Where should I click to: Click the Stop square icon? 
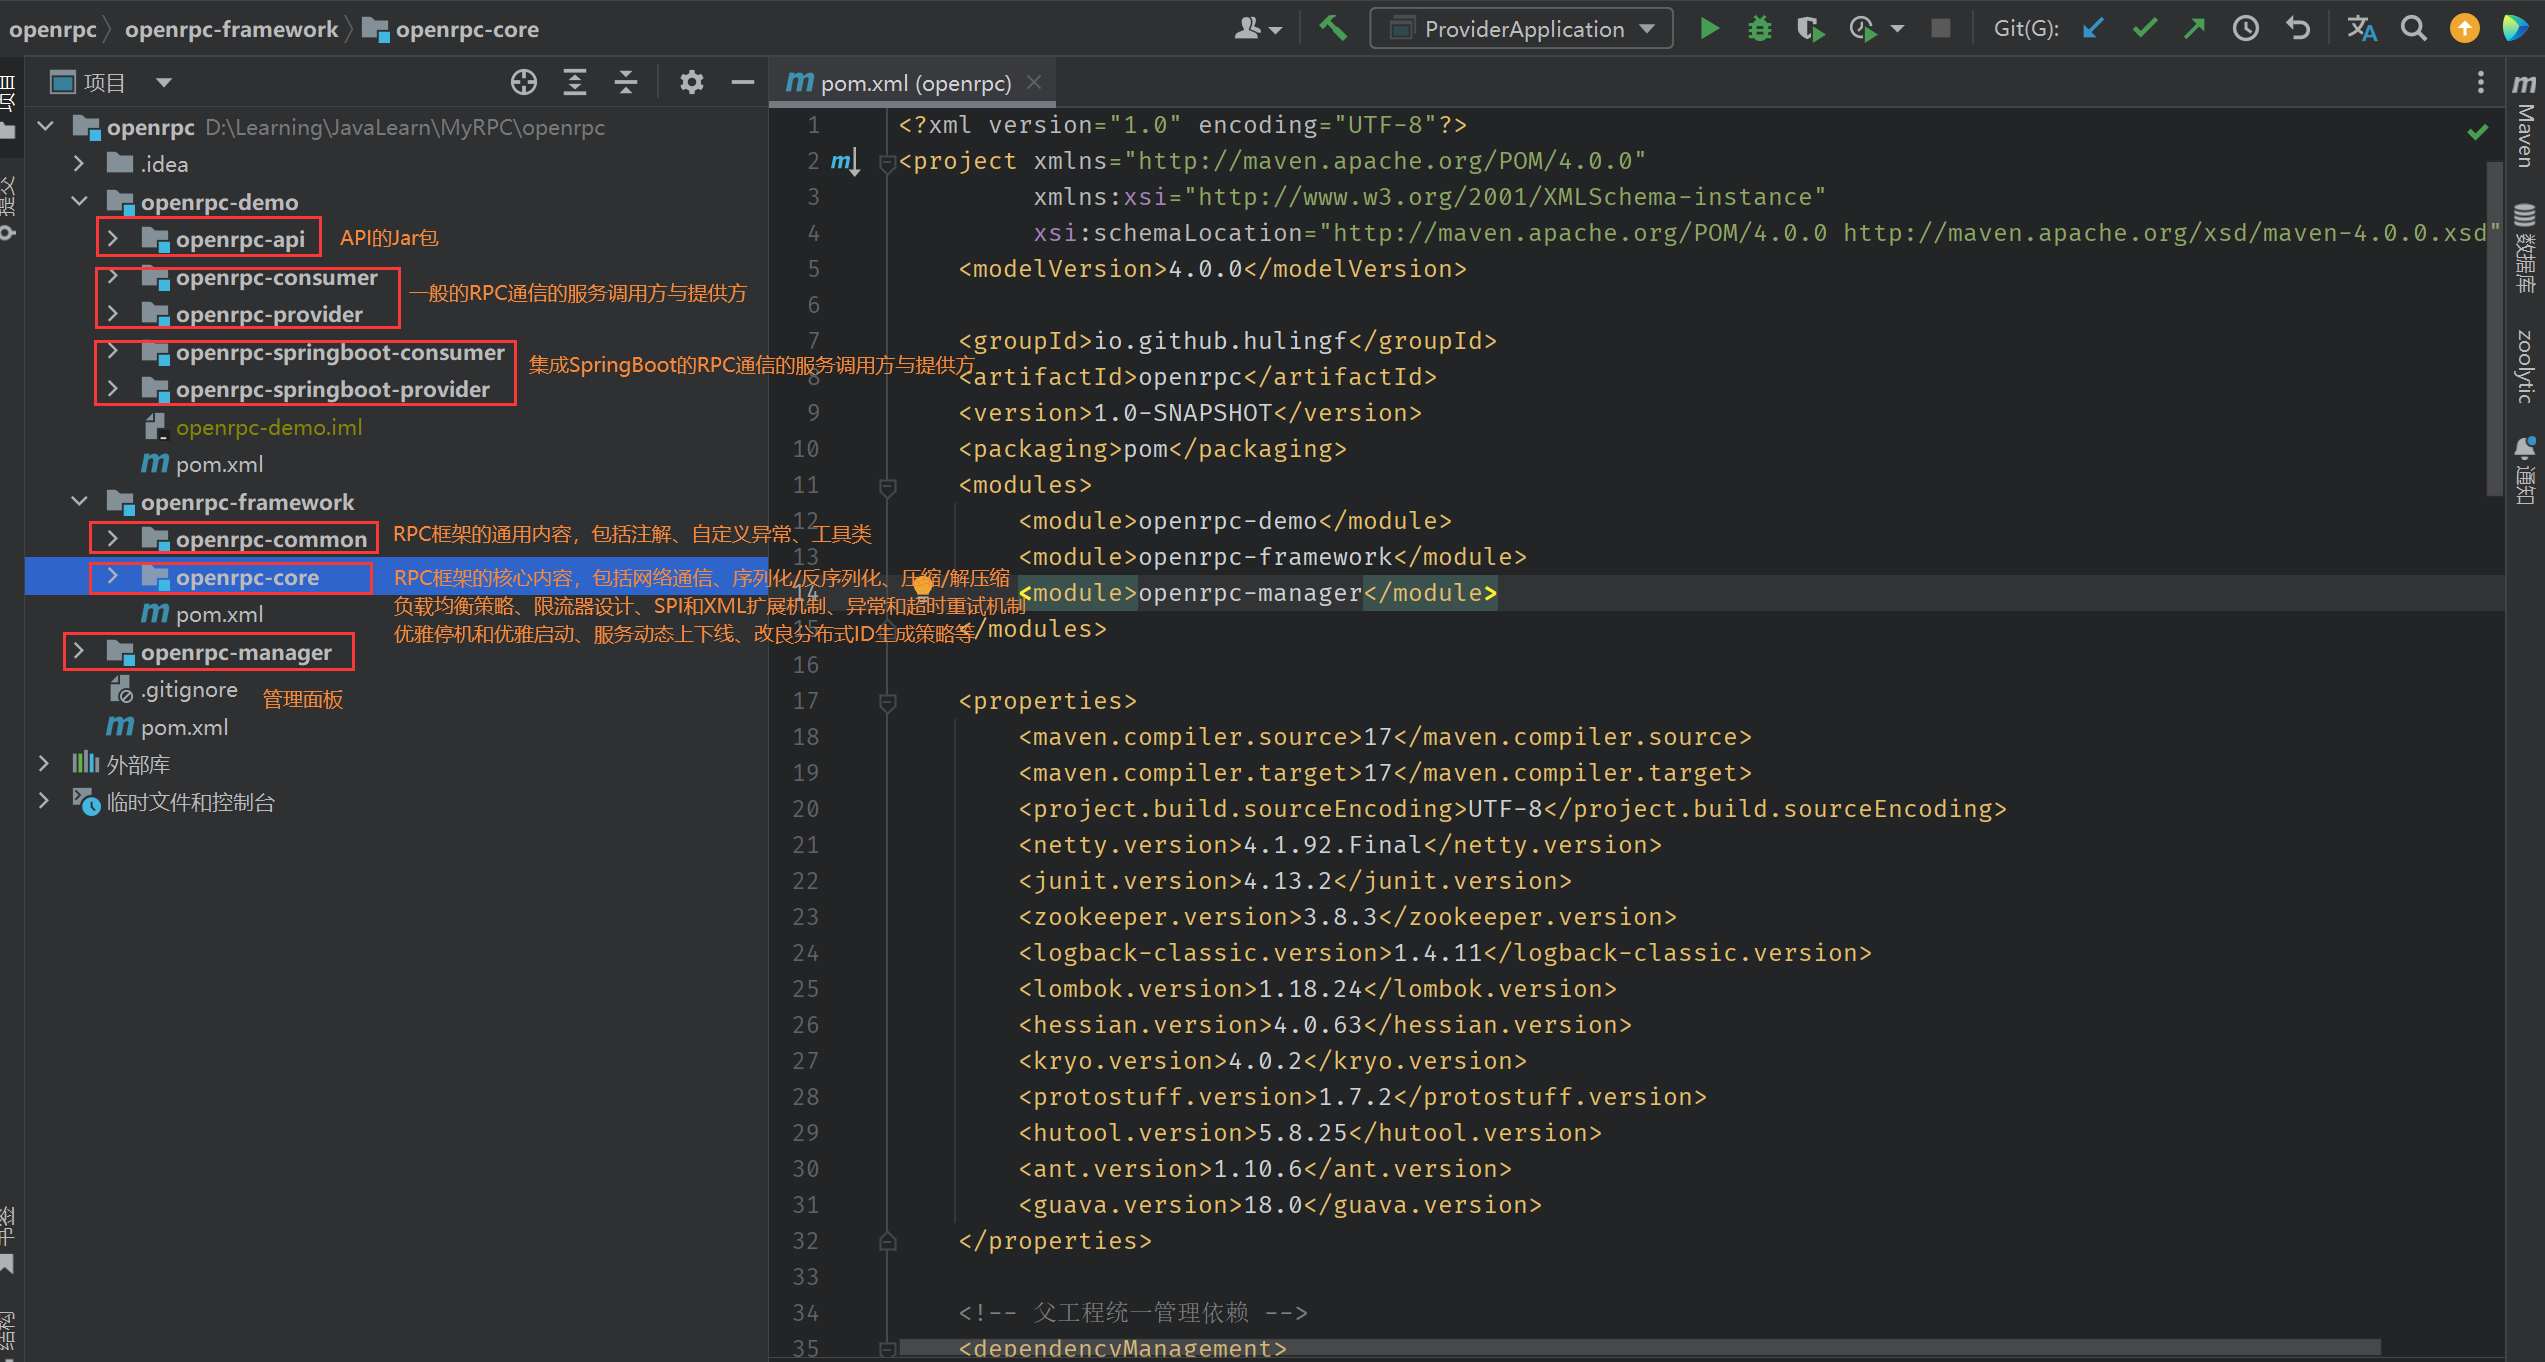pyautogui.click(x=1940, y=28)
